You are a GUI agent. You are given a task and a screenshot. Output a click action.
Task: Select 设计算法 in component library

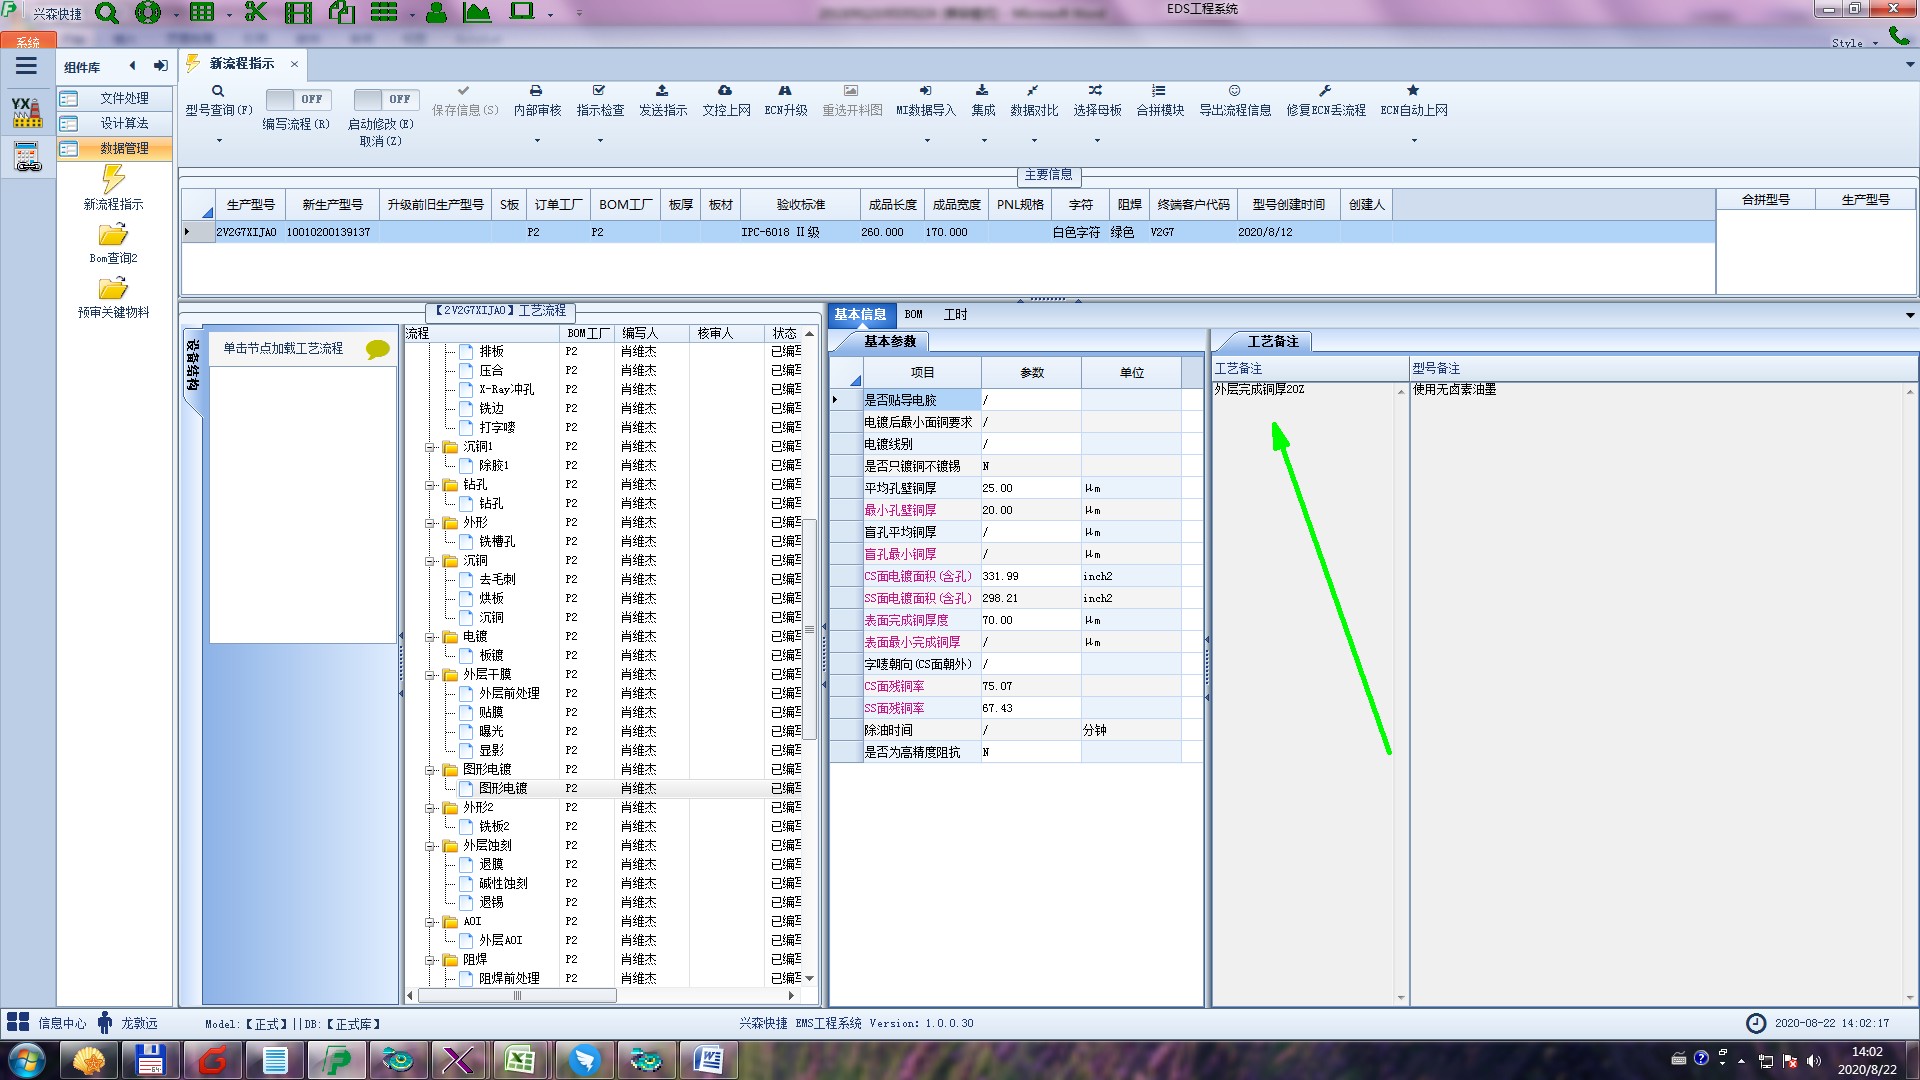[x=124, y=123]
